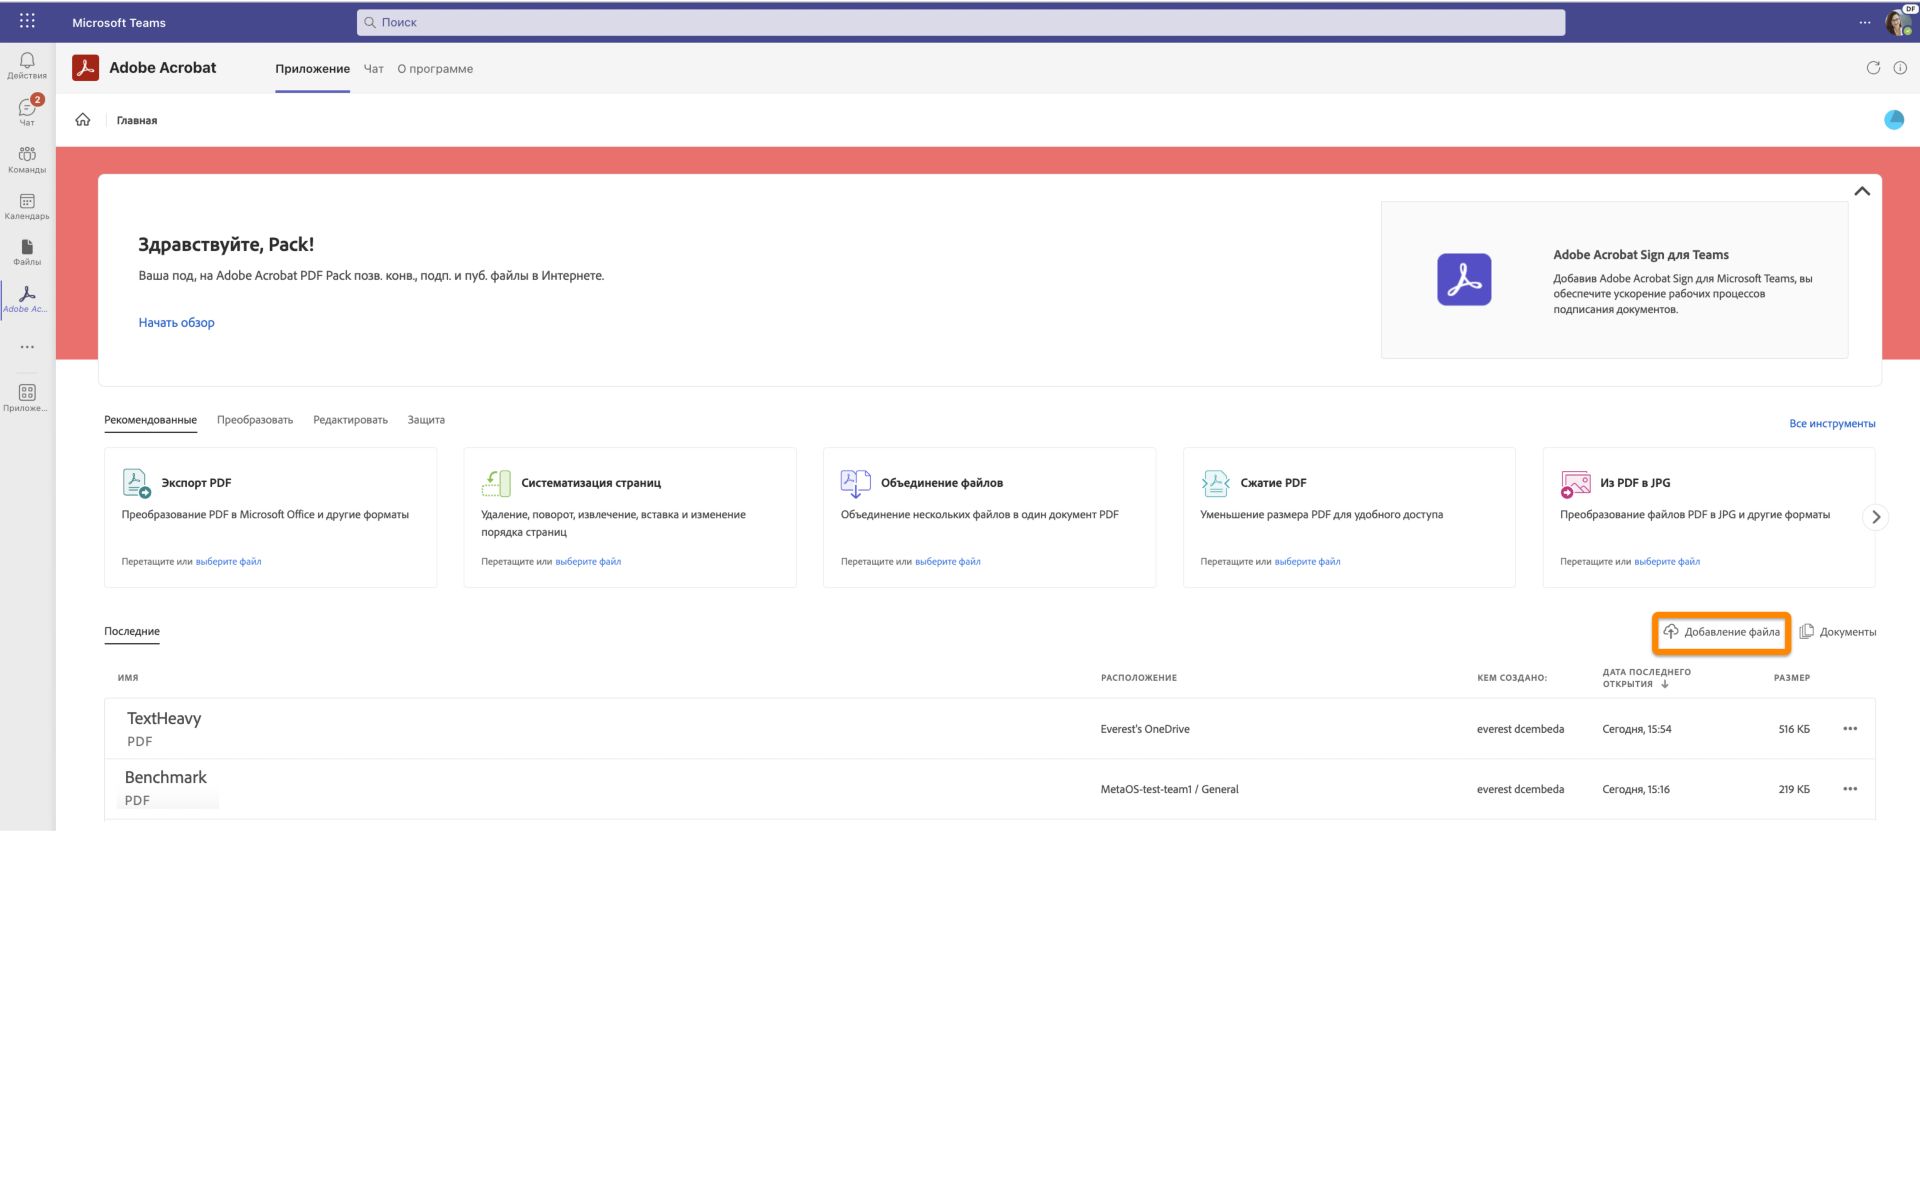The image size is (1920, 1196).
Task: Click the Начать обзор link
Action: tap(176, 322)
